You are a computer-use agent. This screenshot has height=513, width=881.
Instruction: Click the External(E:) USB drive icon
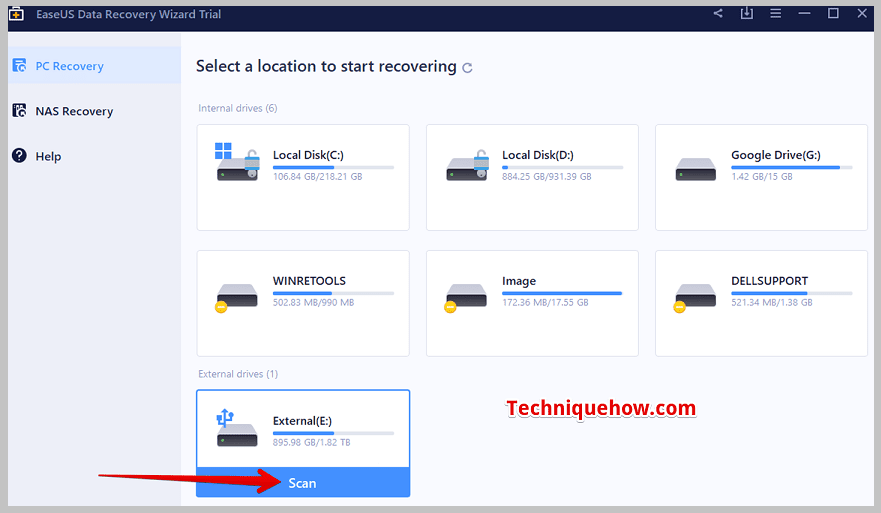click(237, 428)
